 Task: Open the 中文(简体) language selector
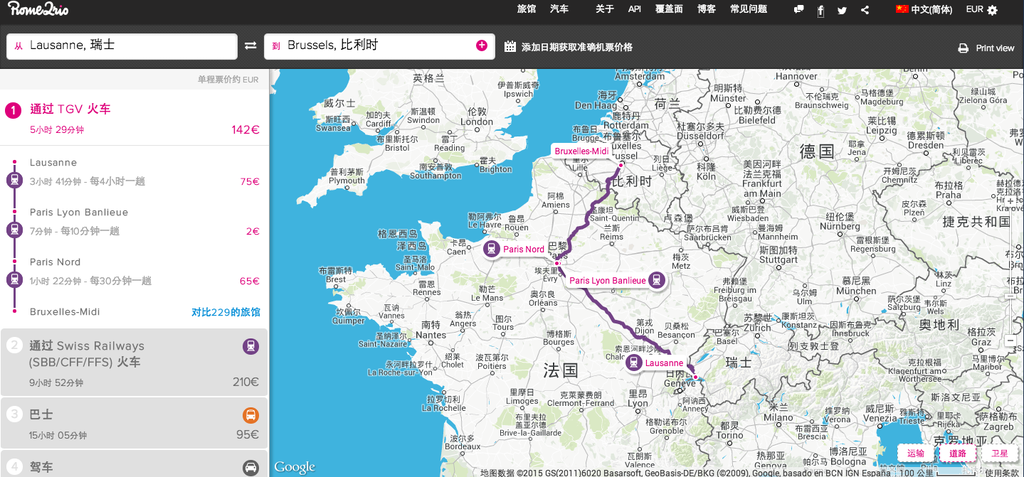932,10
